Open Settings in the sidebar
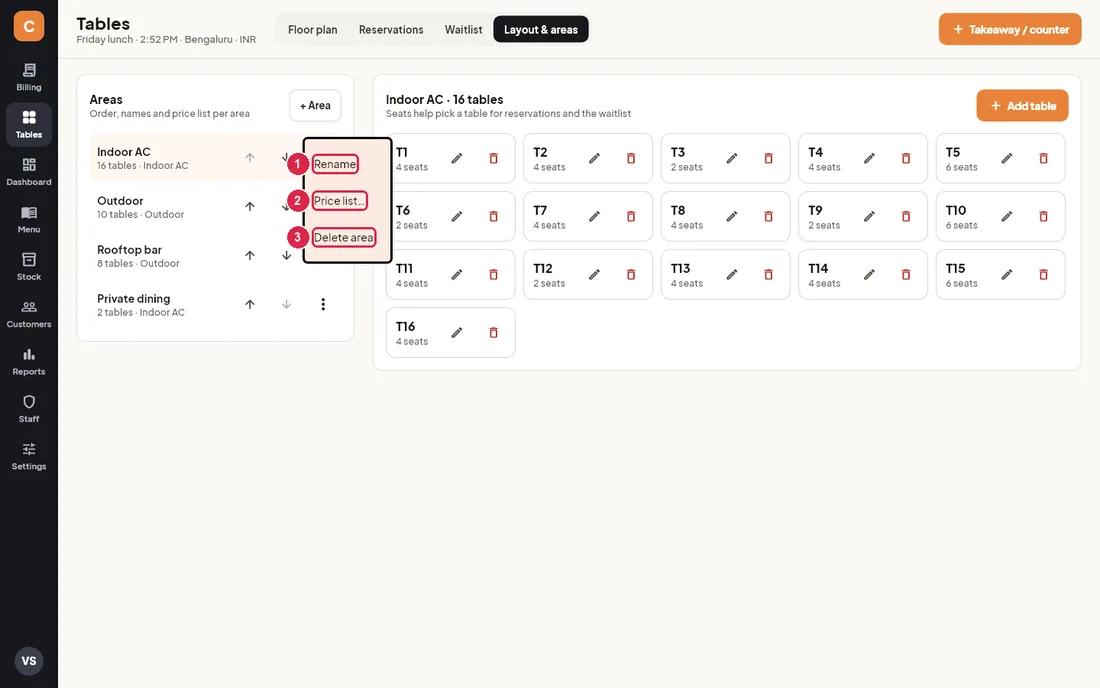 pos(29,457)
